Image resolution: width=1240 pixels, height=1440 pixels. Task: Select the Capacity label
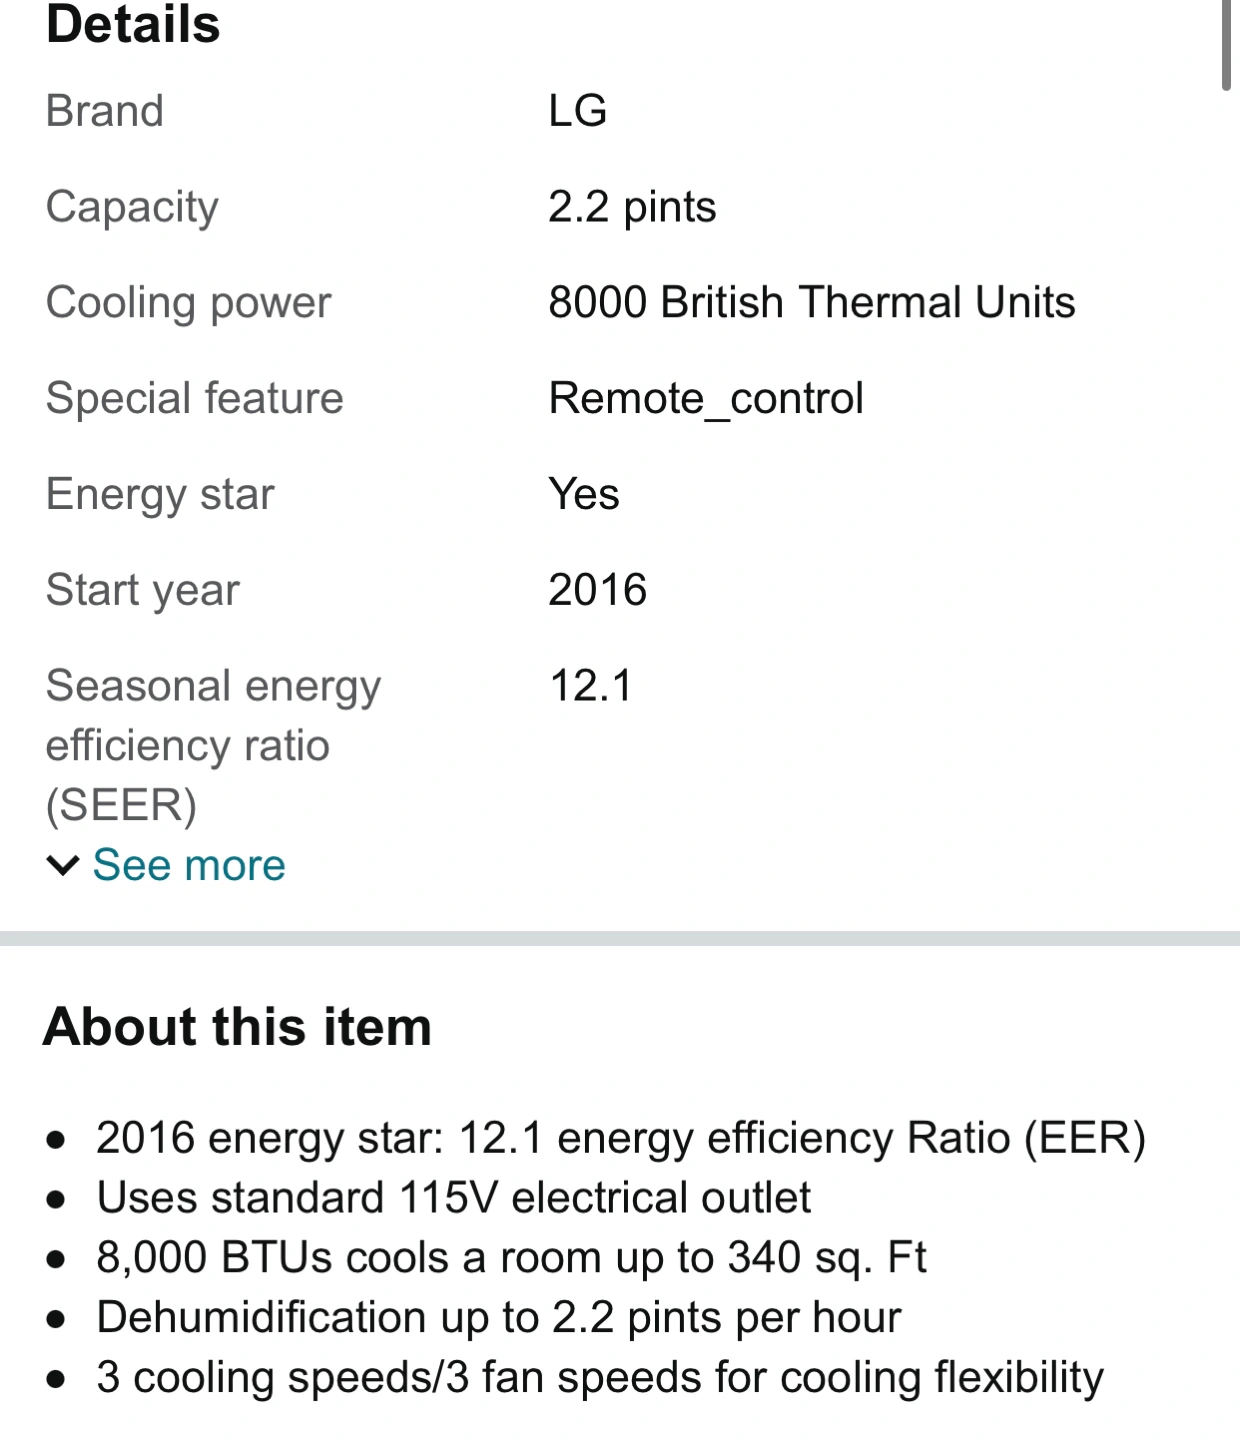(132, 208)
